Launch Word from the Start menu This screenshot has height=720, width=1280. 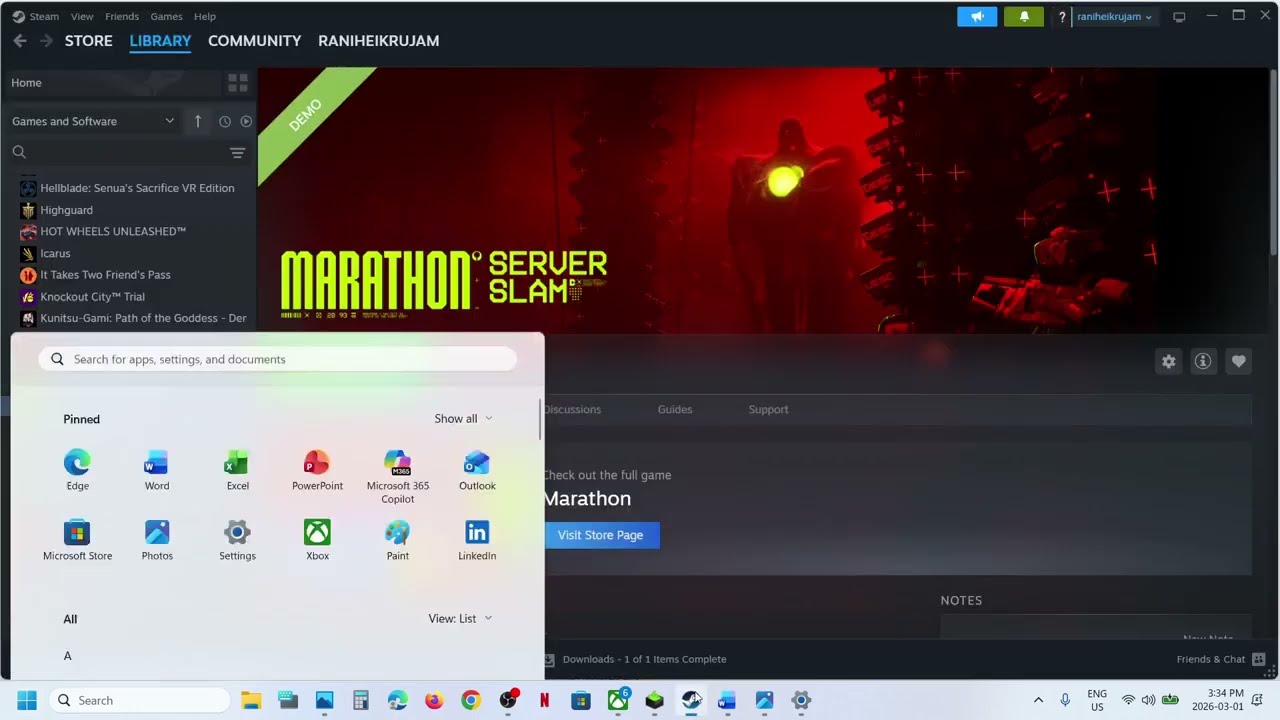click(x=157, y=471)
